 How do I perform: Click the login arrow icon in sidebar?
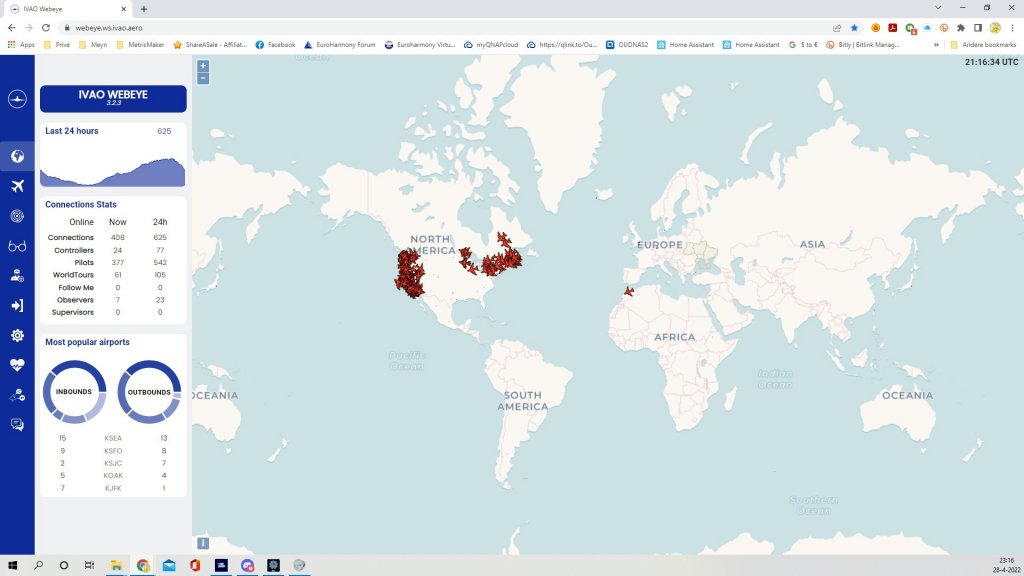(x=17, y=306)
